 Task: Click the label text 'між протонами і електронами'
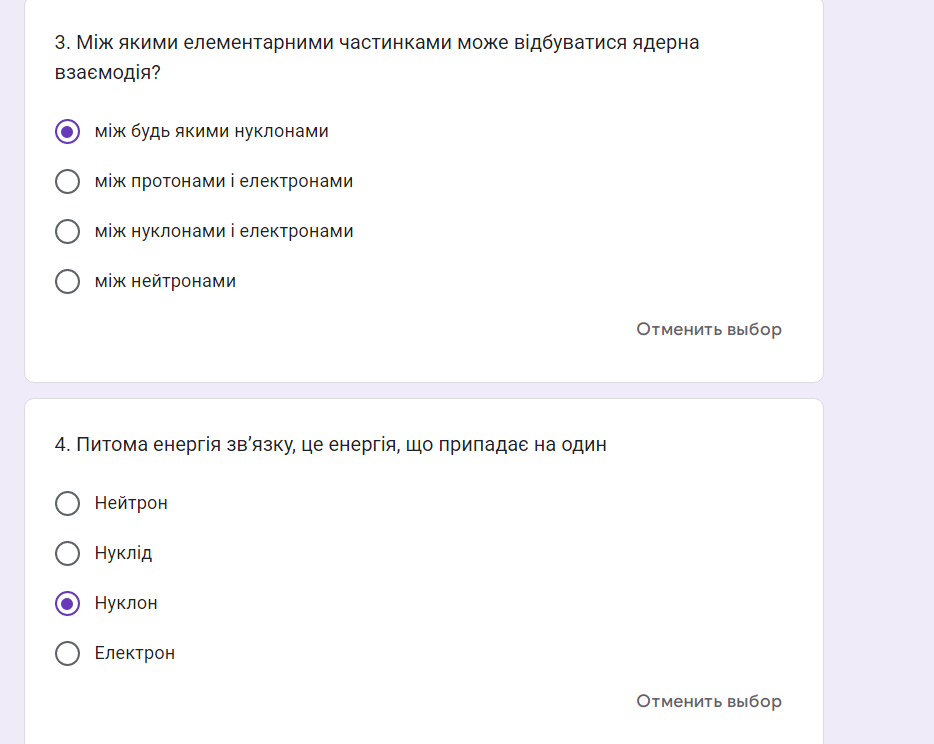224,181
